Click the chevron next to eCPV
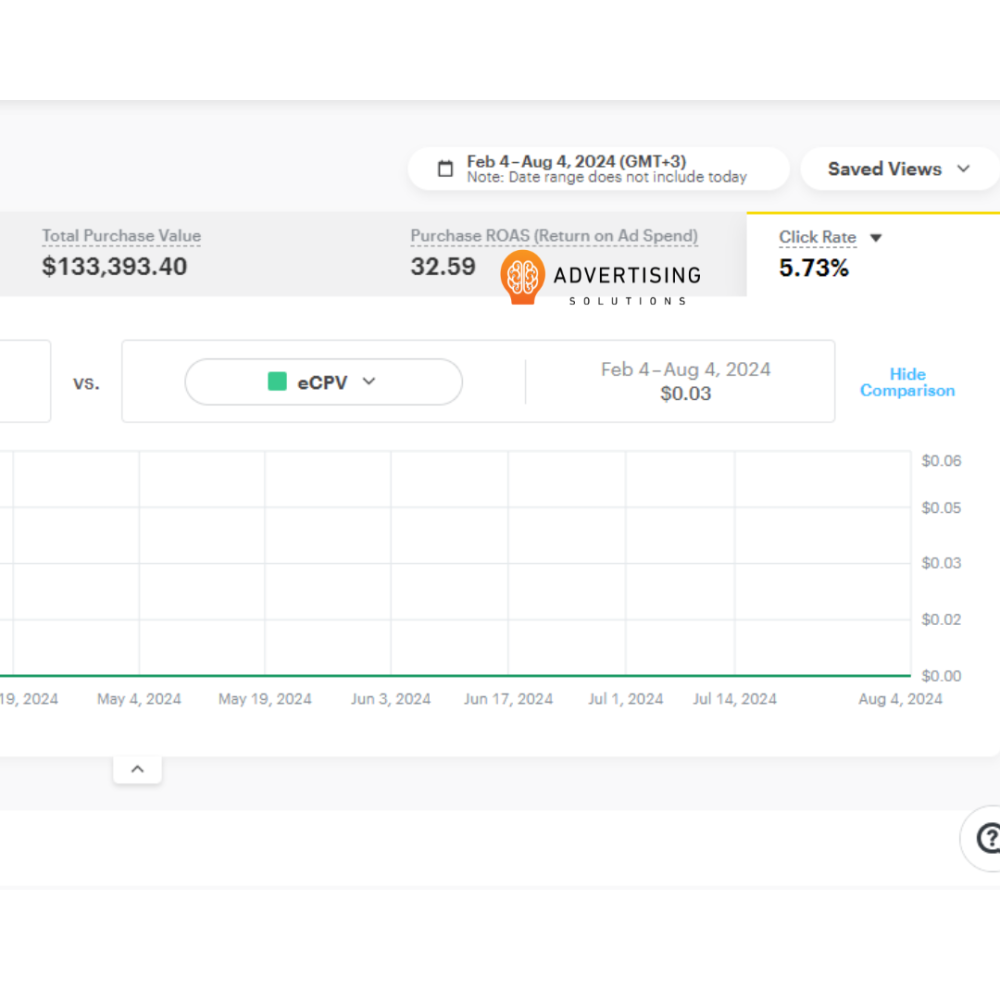The width and height of the screenshot is (1000, 1000). tap(368, 381)
